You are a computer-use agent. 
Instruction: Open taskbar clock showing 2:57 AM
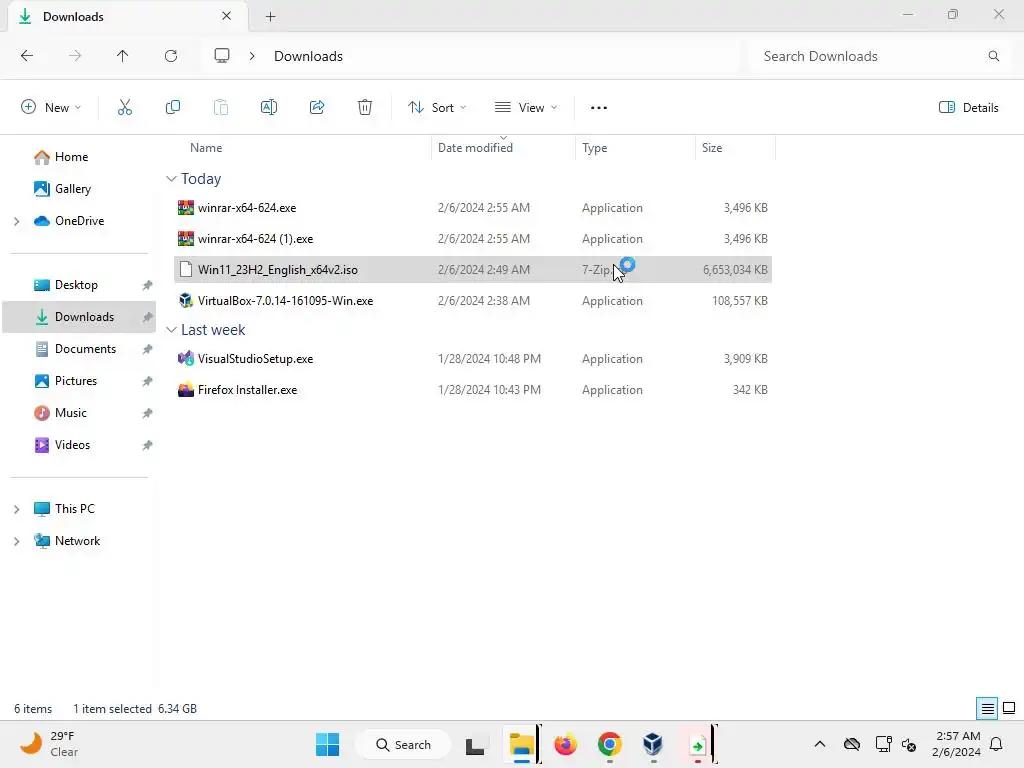tap(957, 744)
